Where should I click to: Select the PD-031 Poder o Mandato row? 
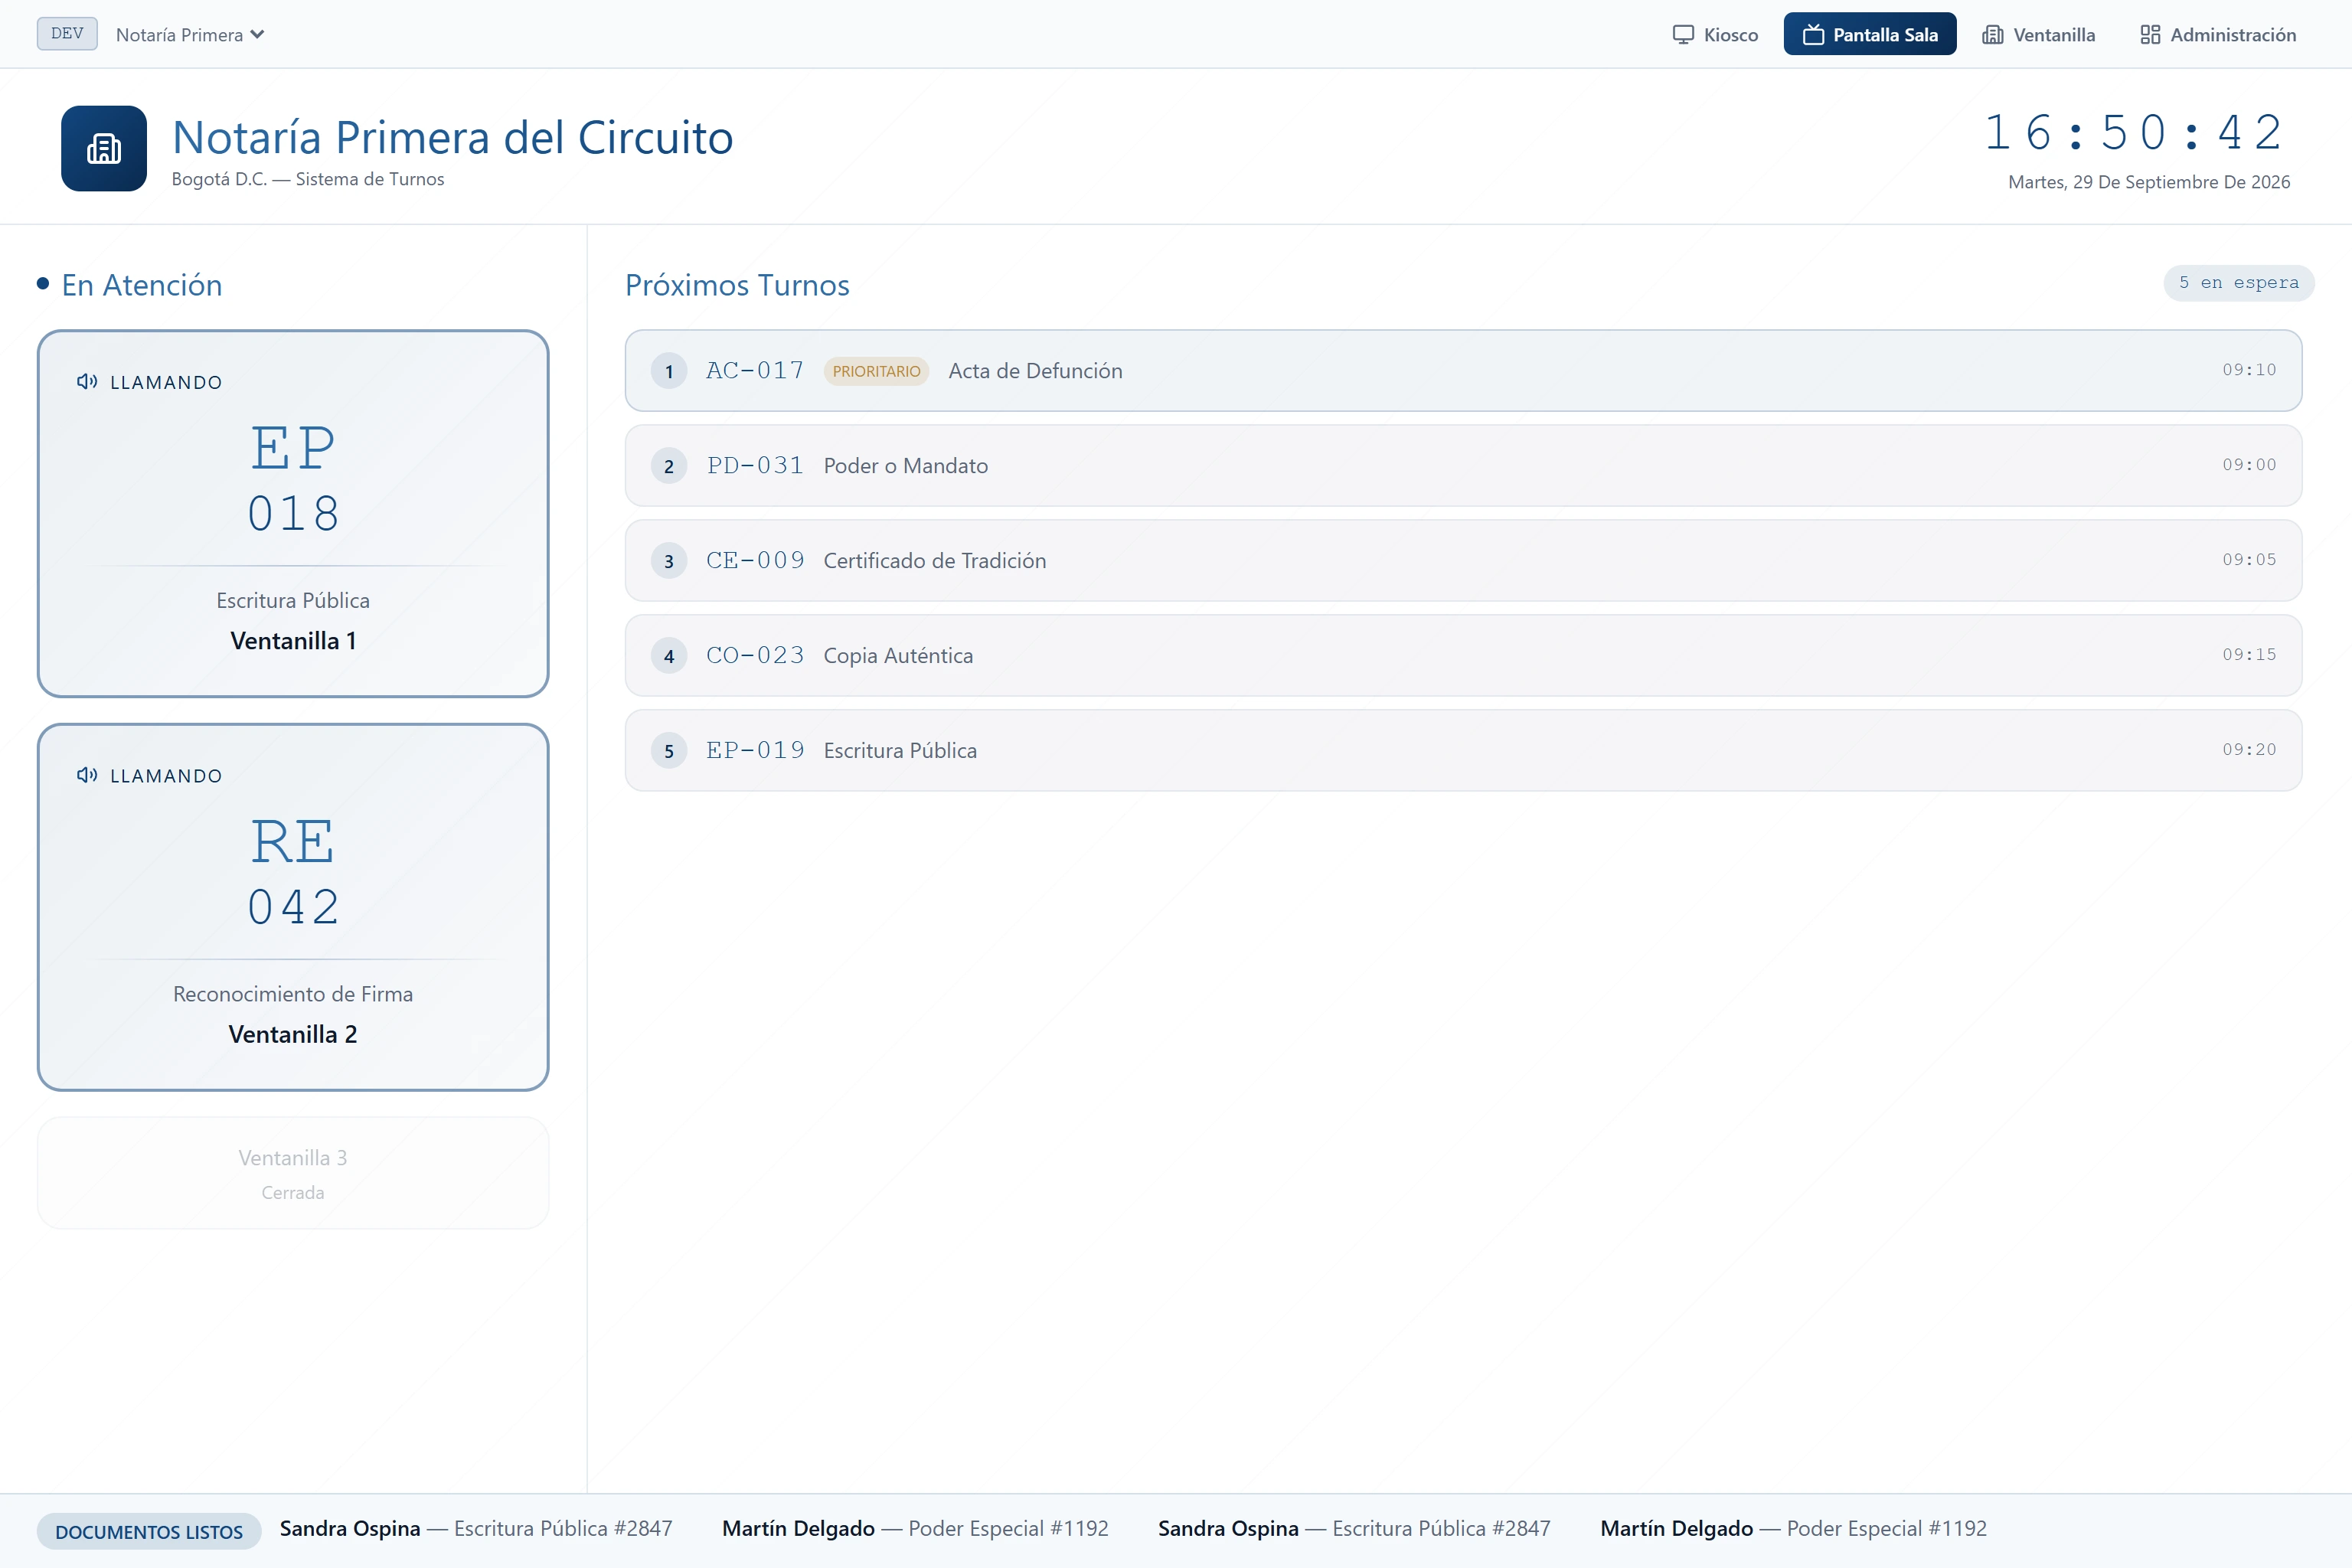1463,465
